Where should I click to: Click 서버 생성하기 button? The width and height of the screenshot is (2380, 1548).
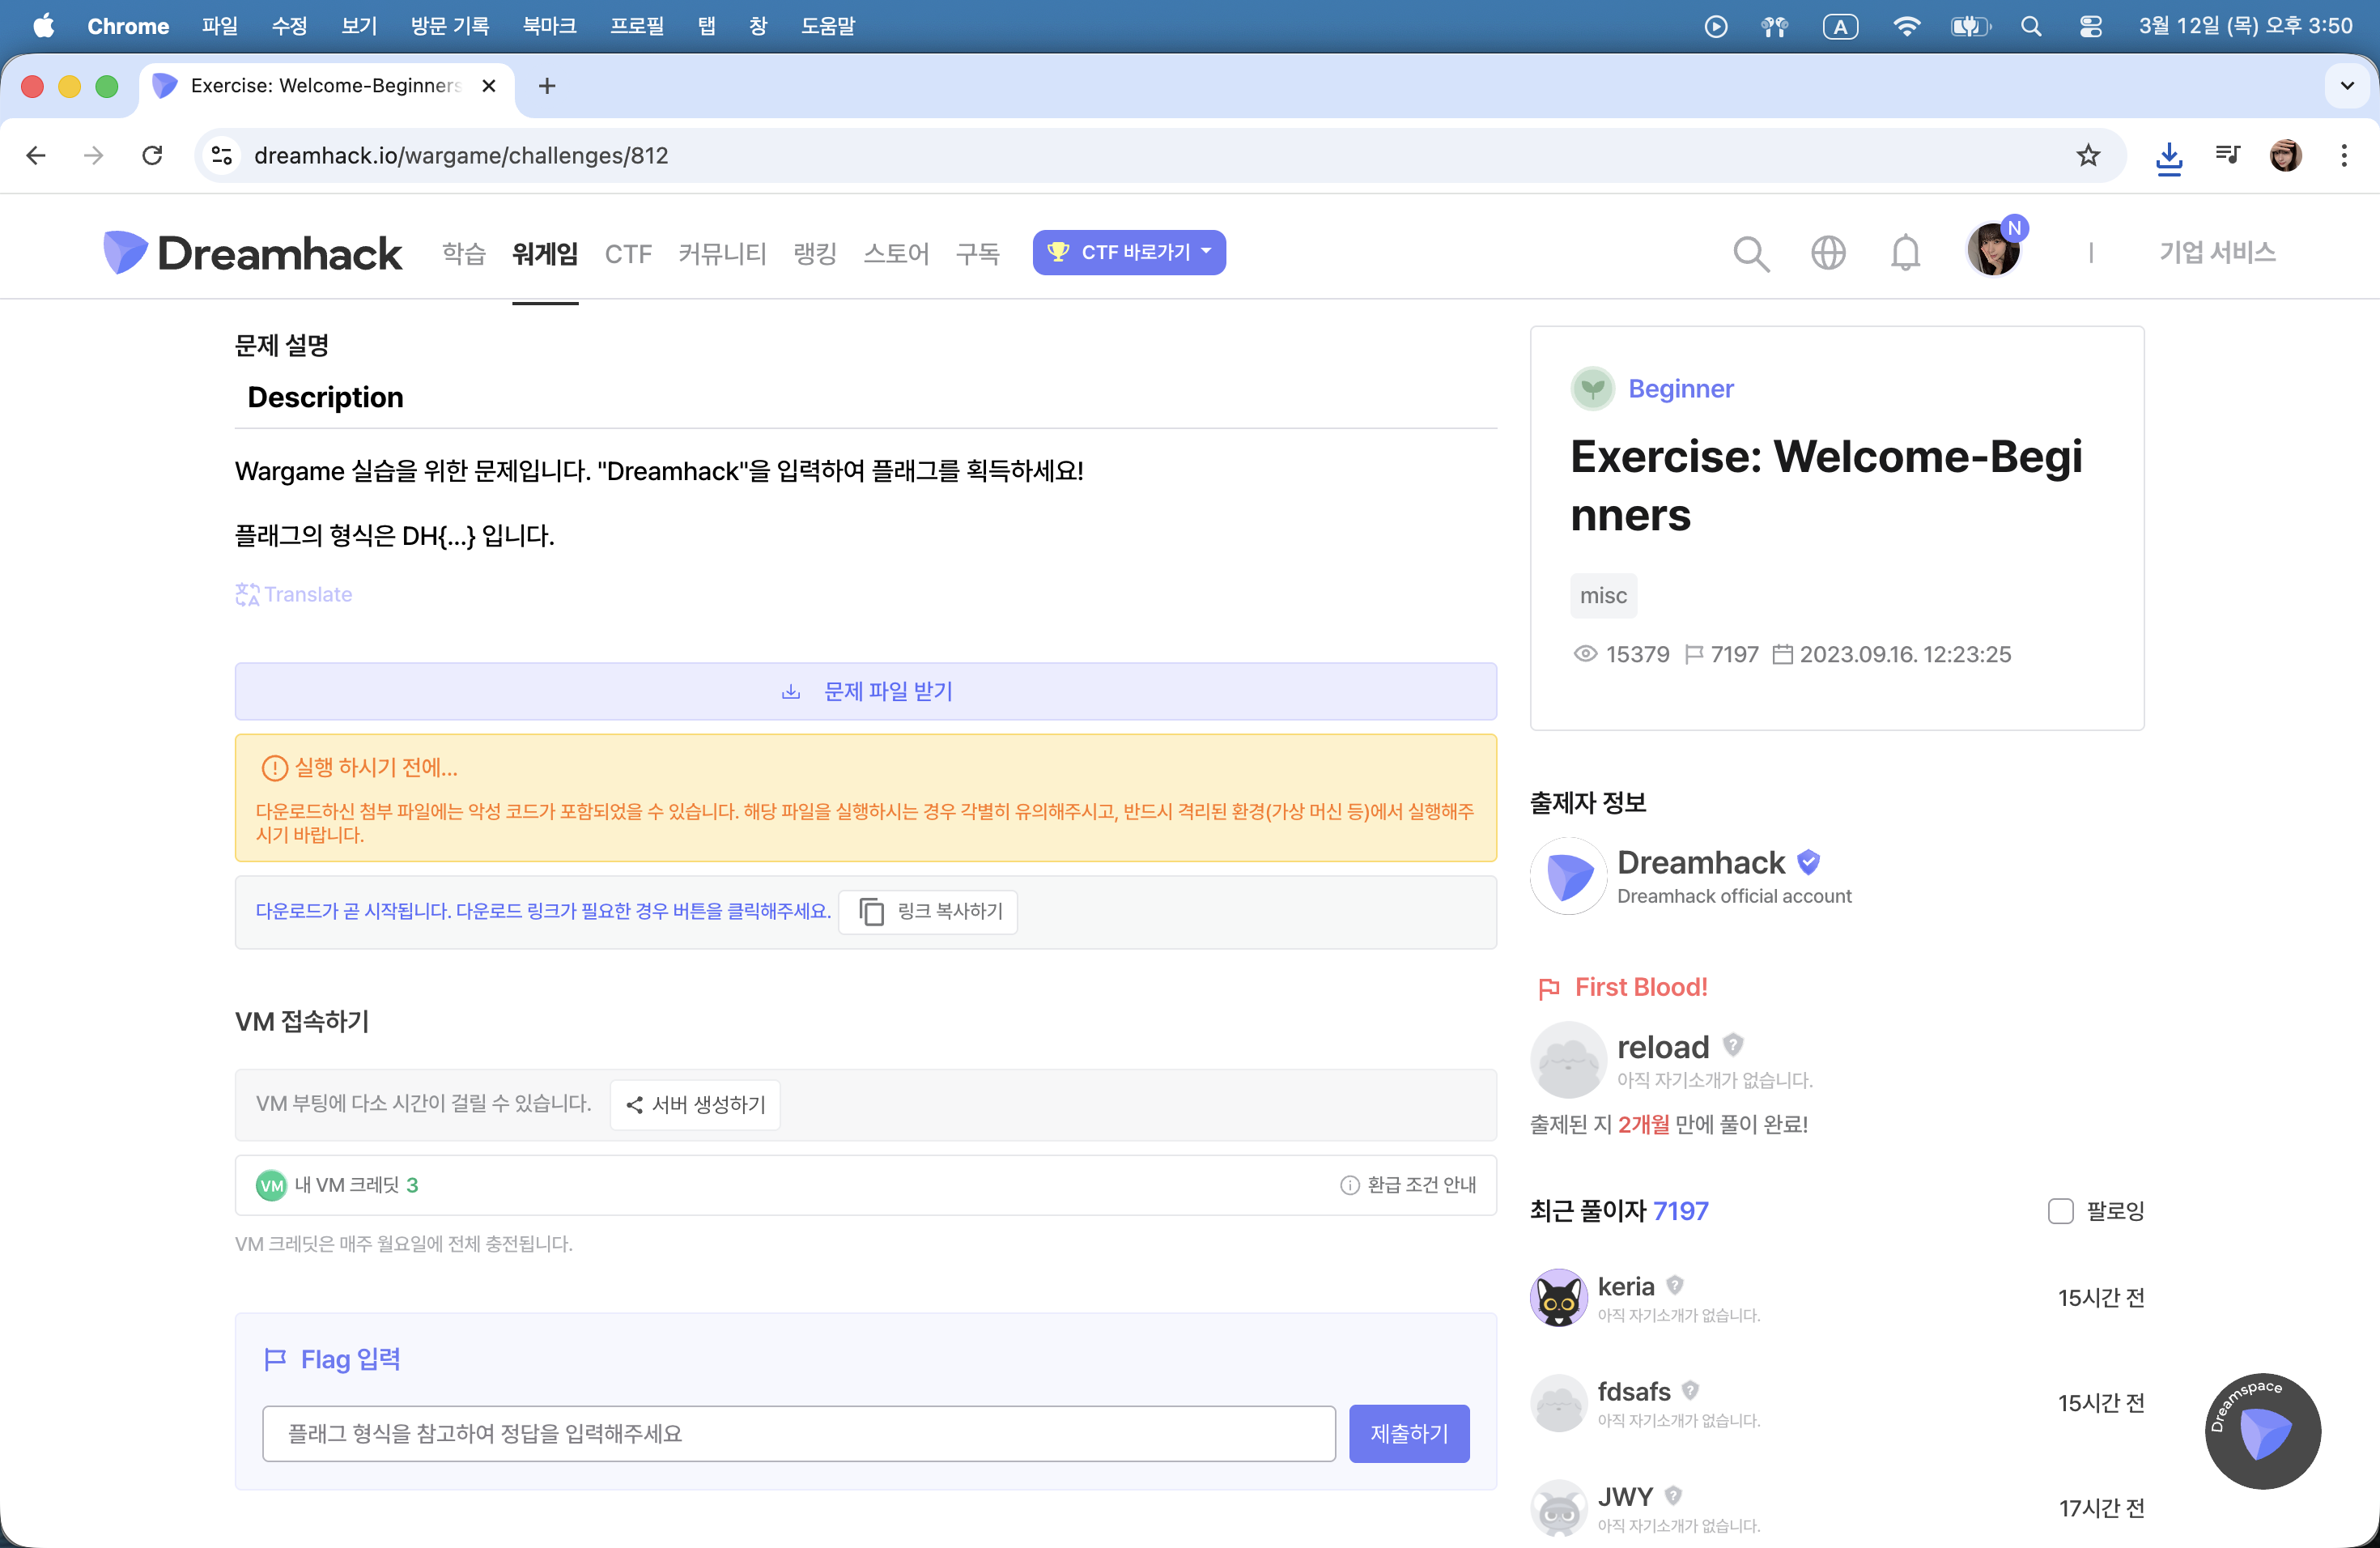coord(695,1104)
